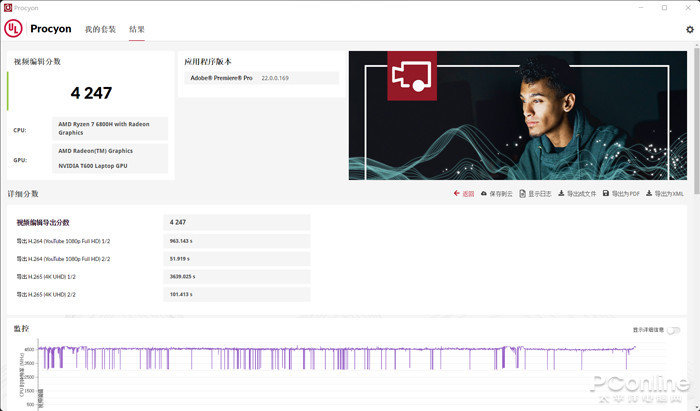Click the AMD Ryzen 7 6800H CPU value
The image size is (700, 411).
point(110,129)
